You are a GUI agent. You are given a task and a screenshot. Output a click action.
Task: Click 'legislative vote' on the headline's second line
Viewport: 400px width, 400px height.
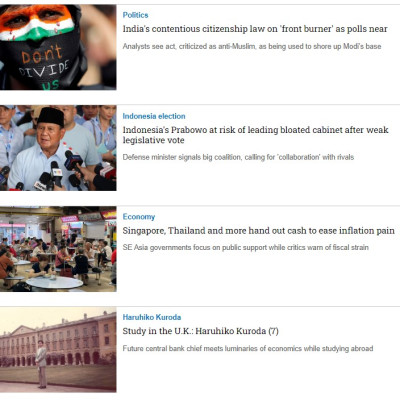click(x=153, y=140)
